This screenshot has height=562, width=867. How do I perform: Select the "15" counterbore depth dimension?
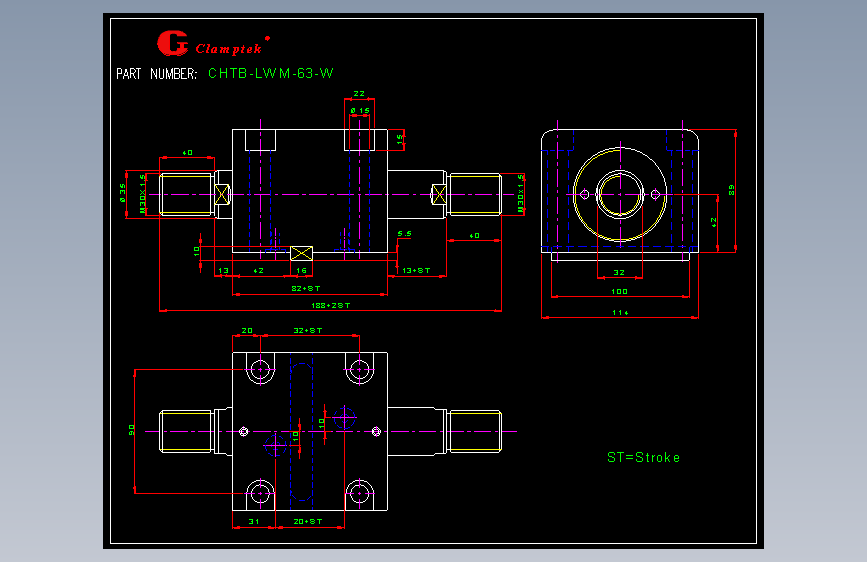[400, 139]
